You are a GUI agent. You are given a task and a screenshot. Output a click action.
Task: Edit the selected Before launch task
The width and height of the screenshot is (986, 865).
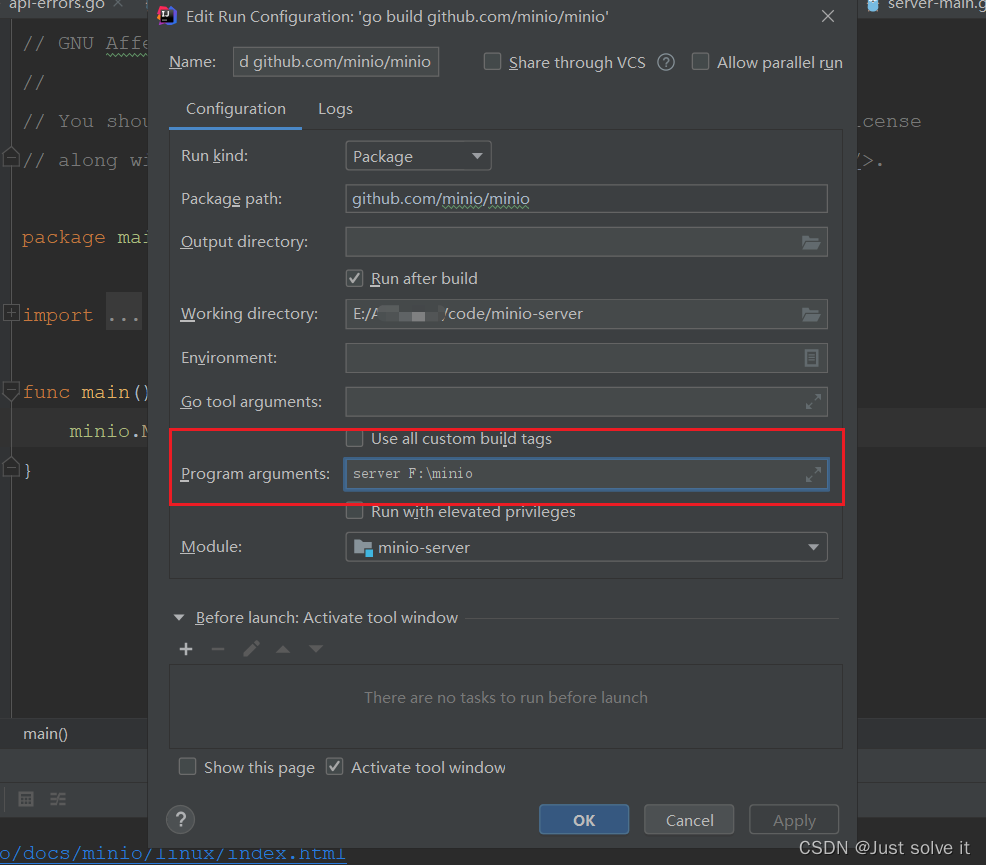coord(251,649)
